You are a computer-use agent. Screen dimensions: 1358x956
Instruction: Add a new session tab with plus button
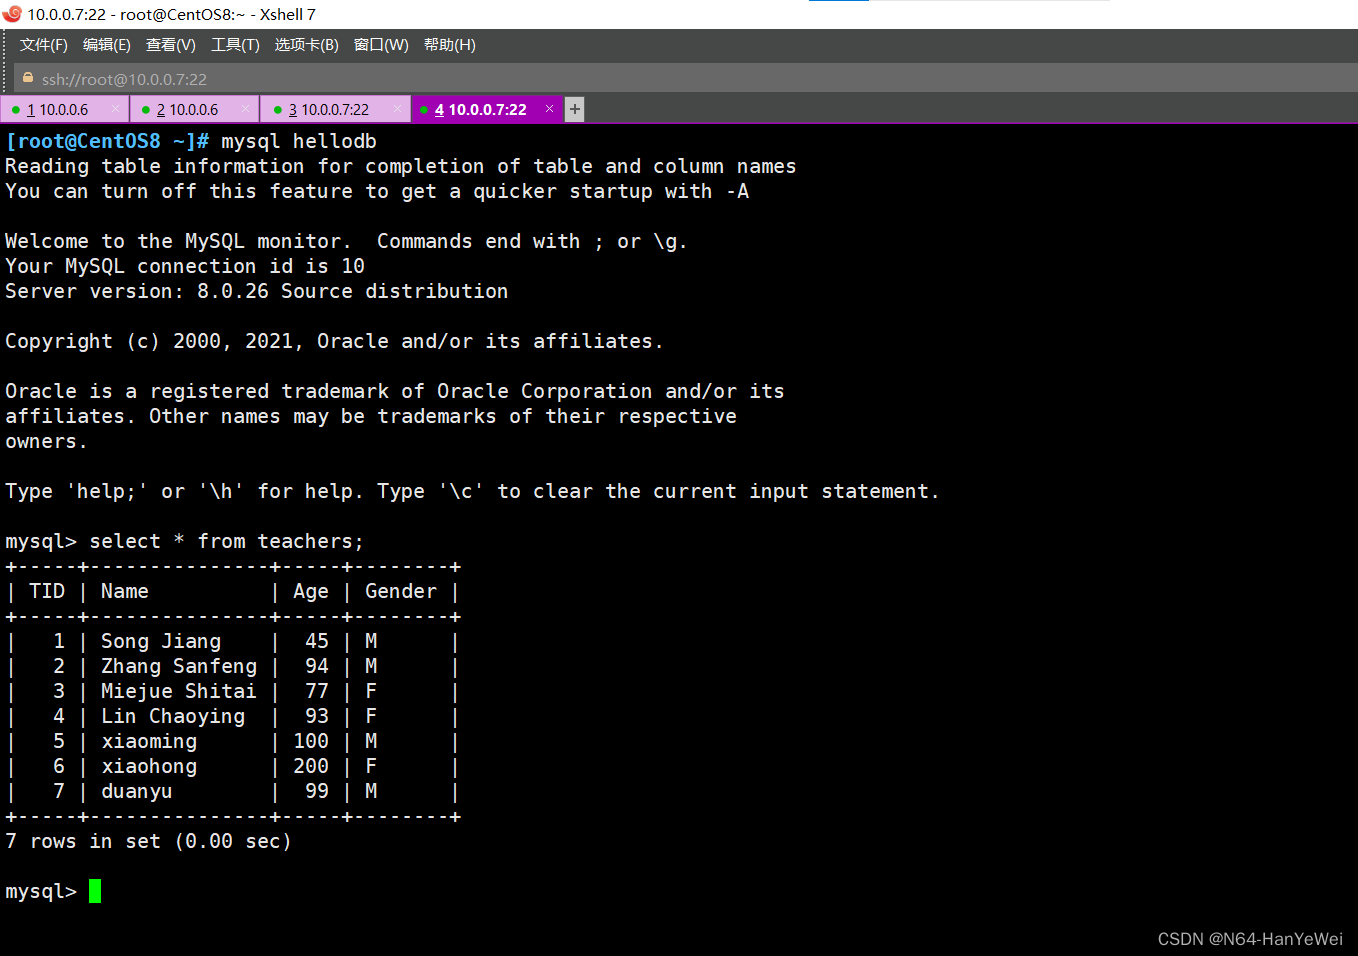click(574, 109)
